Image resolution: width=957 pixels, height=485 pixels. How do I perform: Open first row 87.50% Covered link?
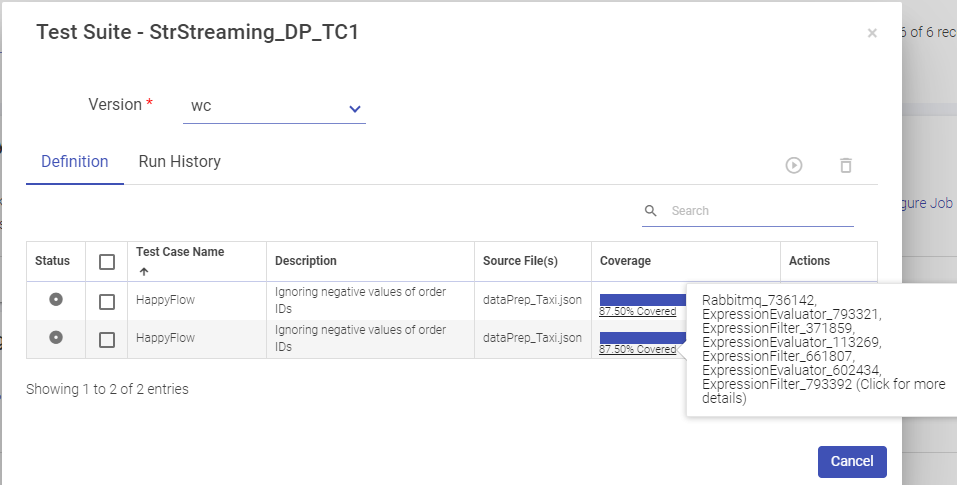(637, 312)
